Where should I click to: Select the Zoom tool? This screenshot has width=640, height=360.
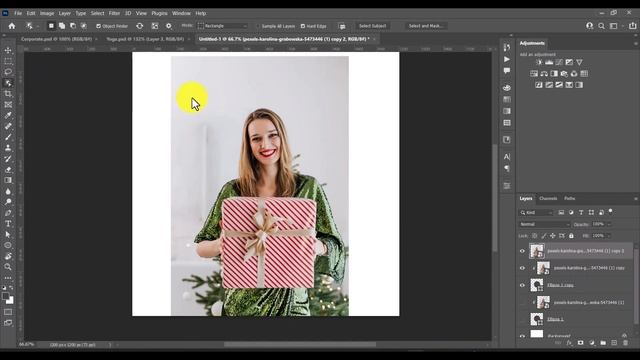(x=8, y=267)
